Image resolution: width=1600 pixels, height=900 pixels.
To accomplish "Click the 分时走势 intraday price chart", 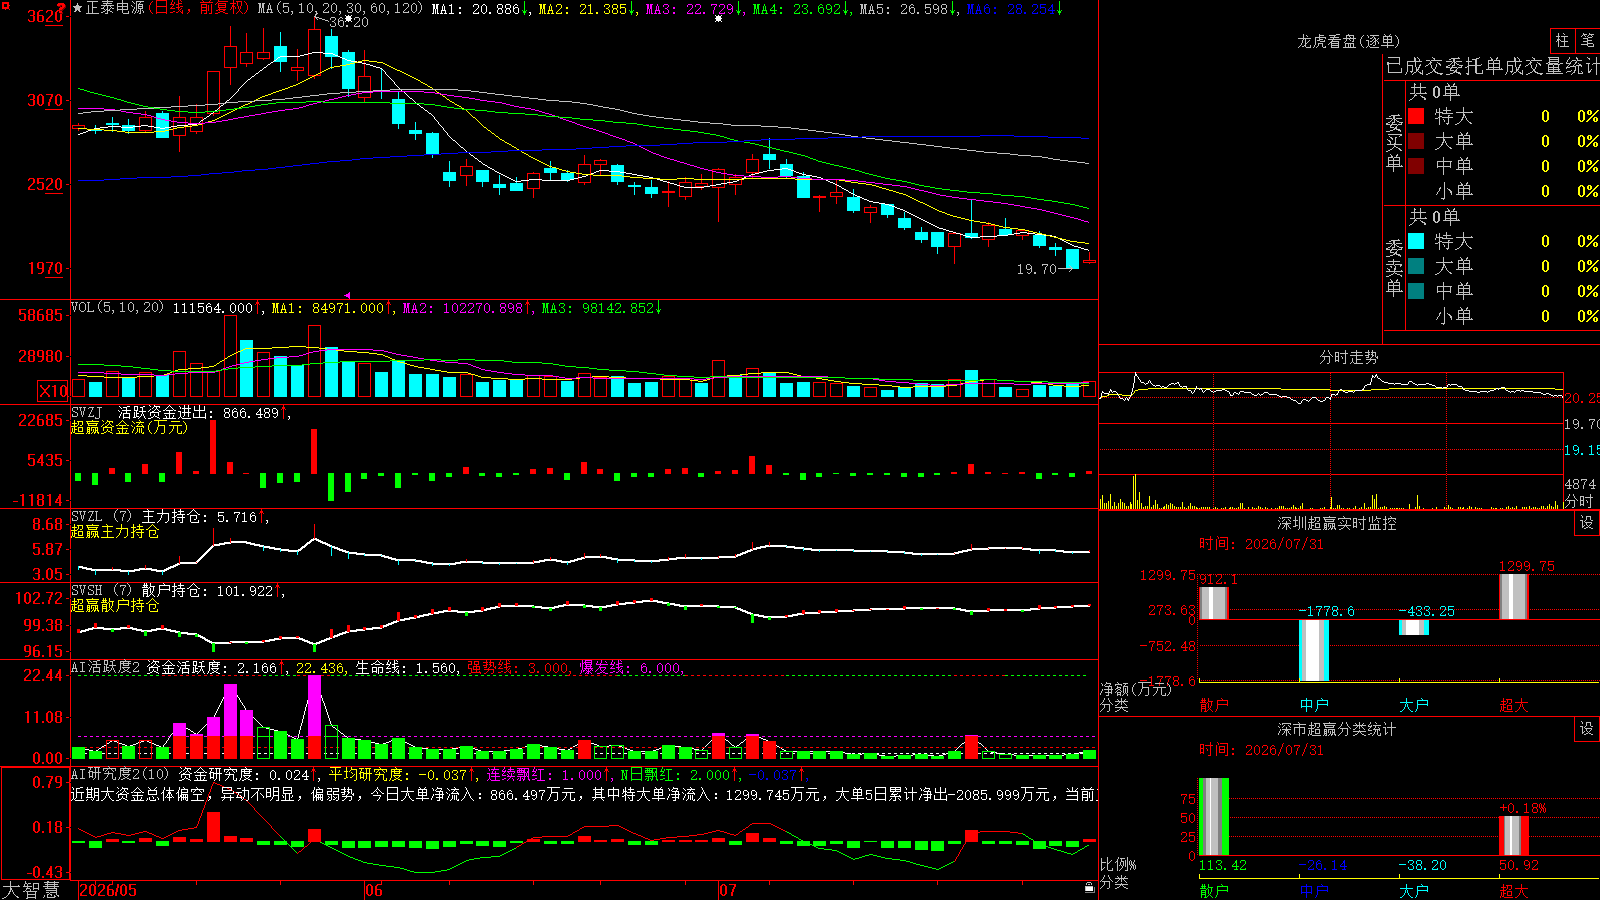I will tap(1331, 421).
